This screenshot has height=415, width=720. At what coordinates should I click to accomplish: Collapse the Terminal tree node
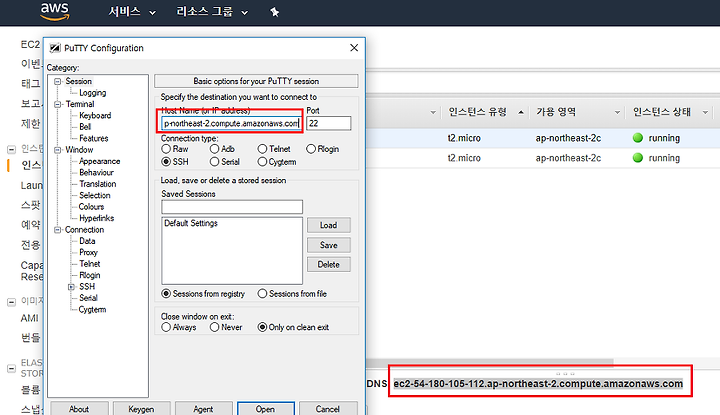click(57, 104)
